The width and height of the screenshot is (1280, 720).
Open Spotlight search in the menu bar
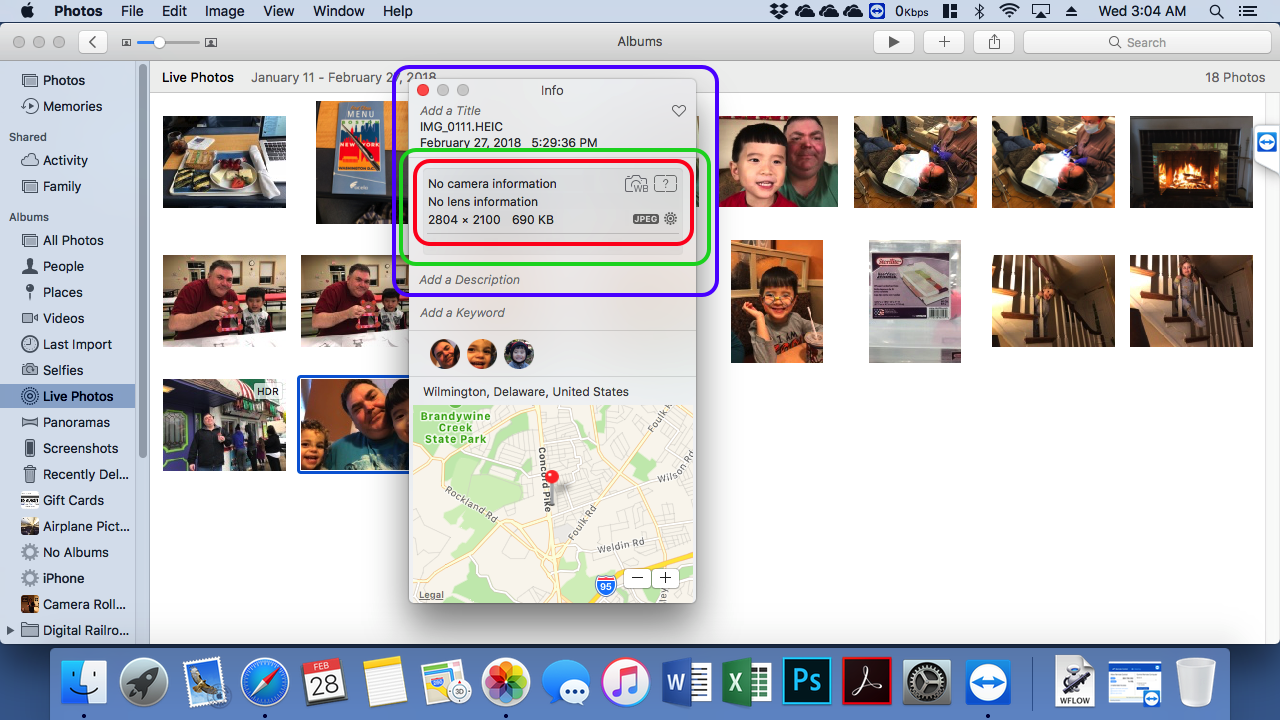(x=1216, y=11)
